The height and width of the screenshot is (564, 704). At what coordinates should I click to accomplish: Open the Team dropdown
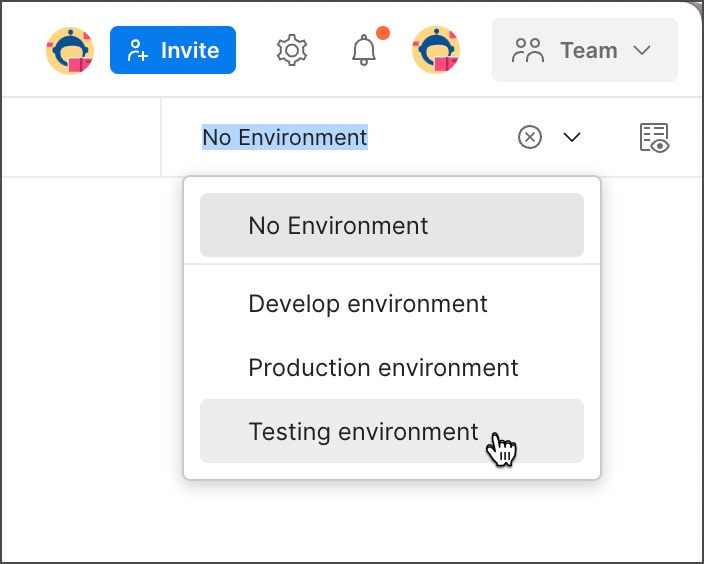(585, 50)
